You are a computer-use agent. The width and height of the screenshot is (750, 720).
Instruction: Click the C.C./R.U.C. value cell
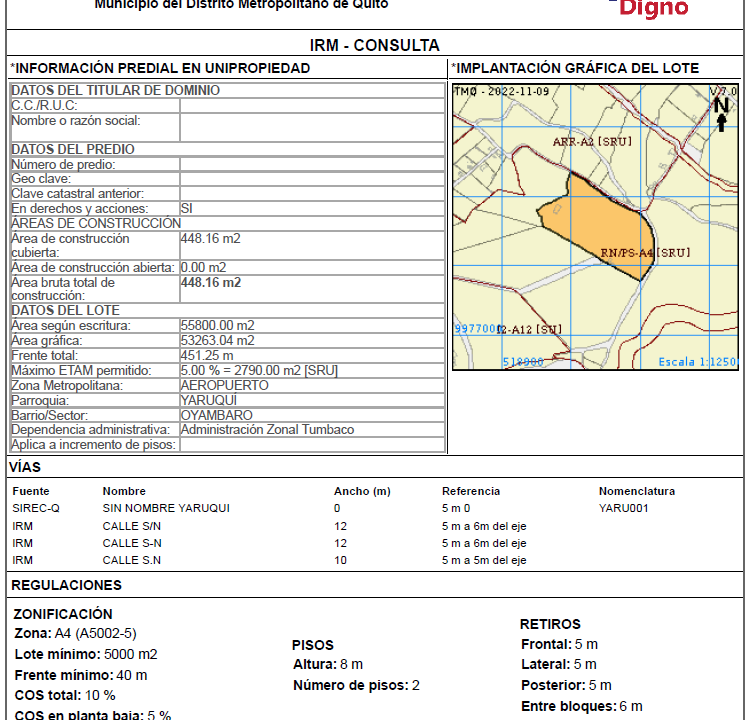(312, 106)
